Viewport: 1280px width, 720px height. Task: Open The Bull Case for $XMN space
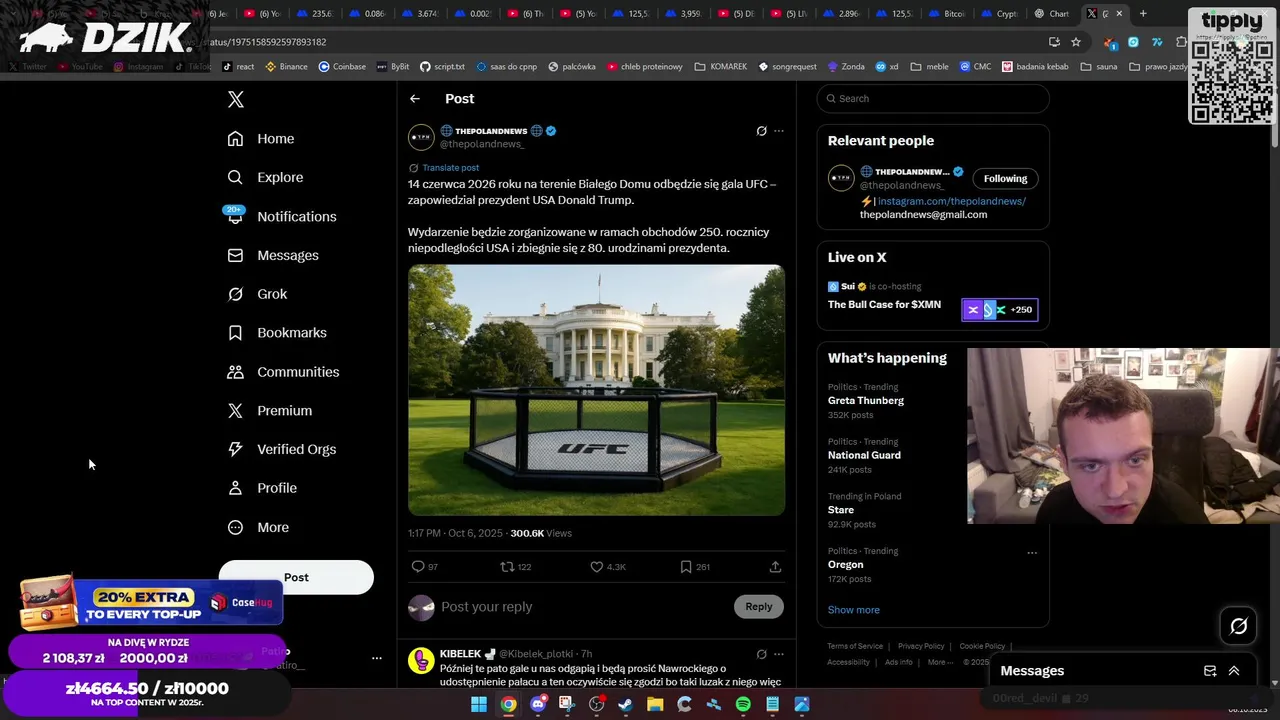coord(884,305)
